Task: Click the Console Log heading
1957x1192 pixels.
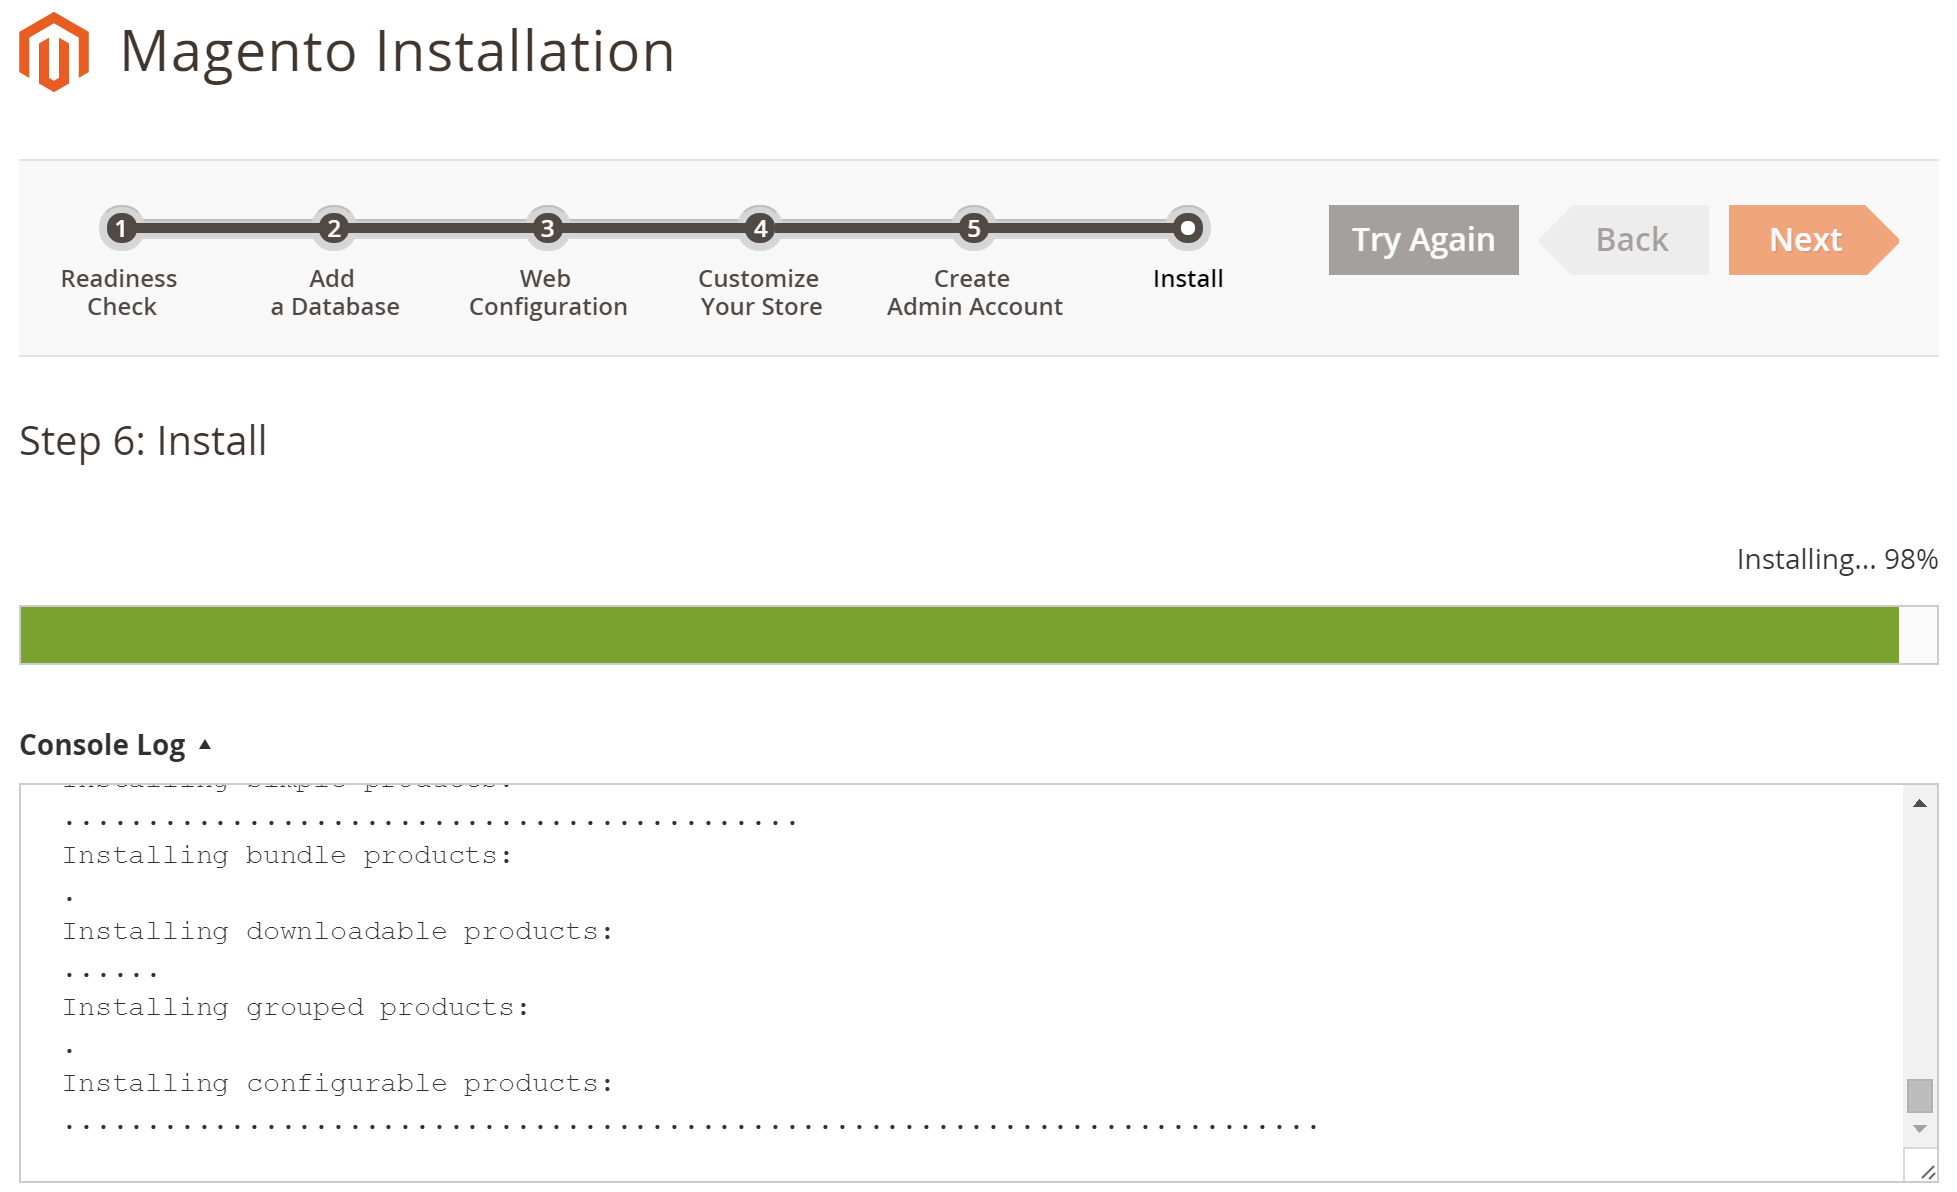Action: 102,745
